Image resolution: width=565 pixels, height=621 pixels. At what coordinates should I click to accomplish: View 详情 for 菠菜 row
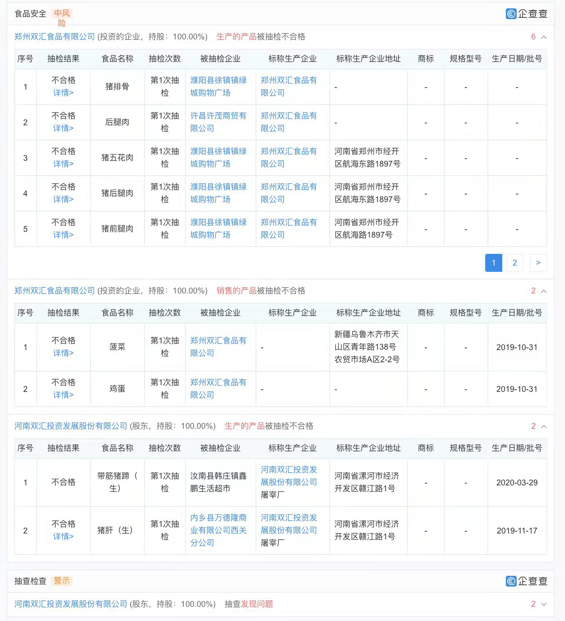63,353
